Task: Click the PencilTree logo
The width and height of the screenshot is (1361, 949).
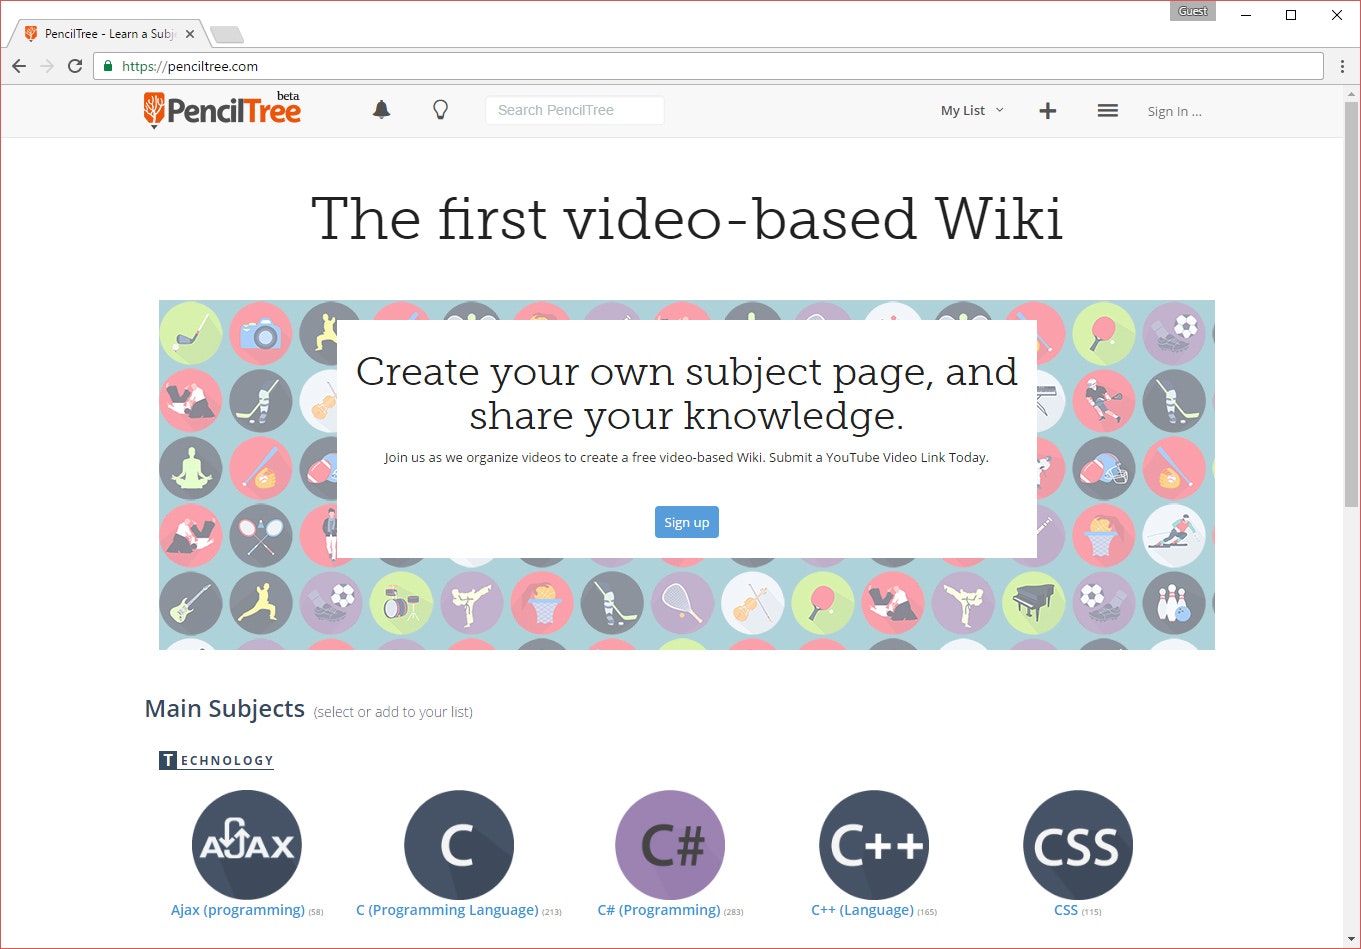Action: (222, 109)
